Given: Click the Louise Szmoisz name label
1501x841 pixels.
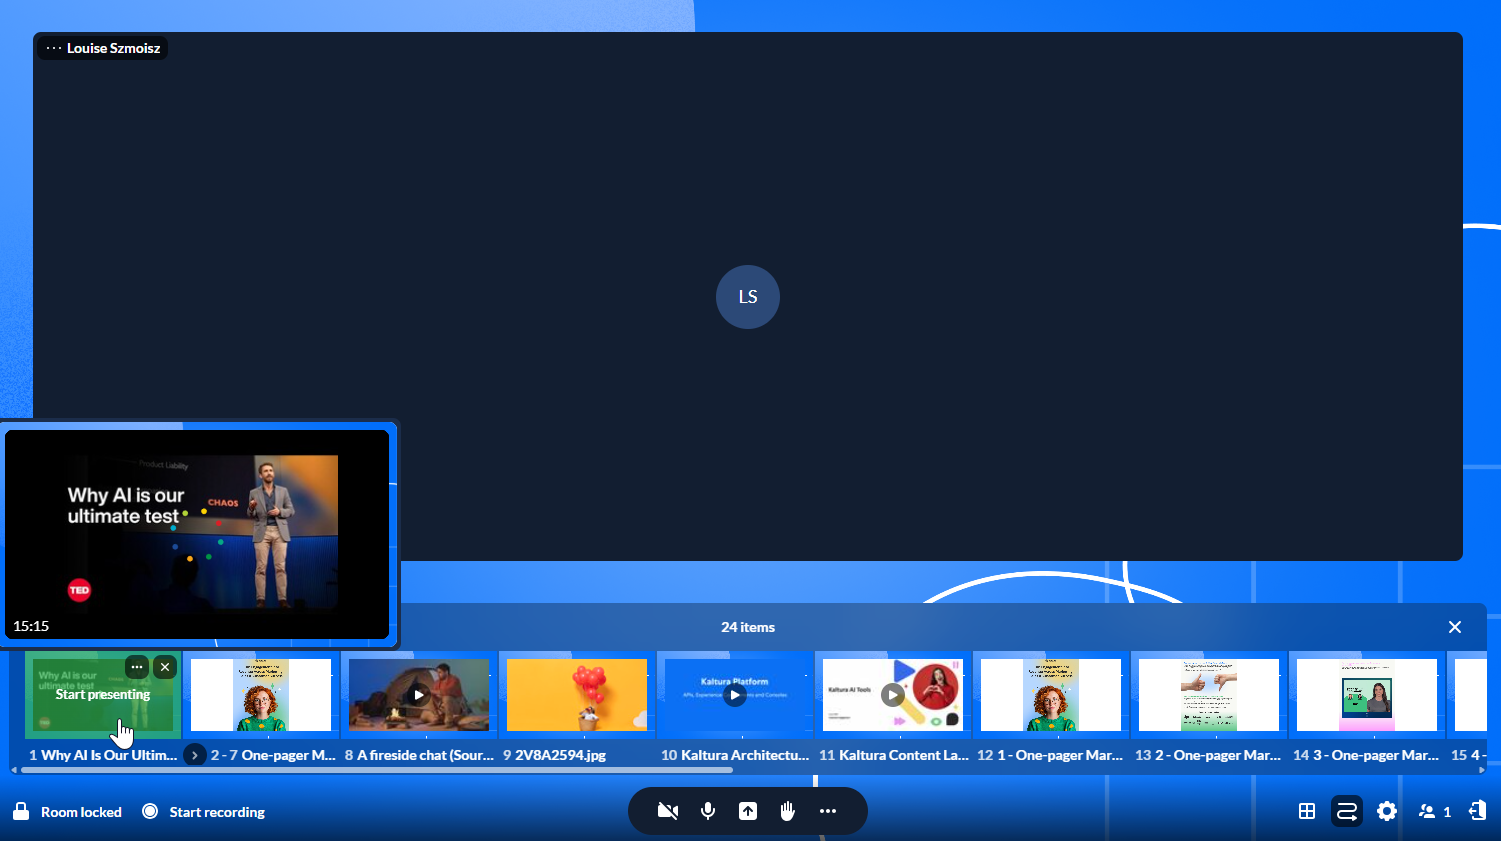Looking at the screenshot, I should click(114, 48).
